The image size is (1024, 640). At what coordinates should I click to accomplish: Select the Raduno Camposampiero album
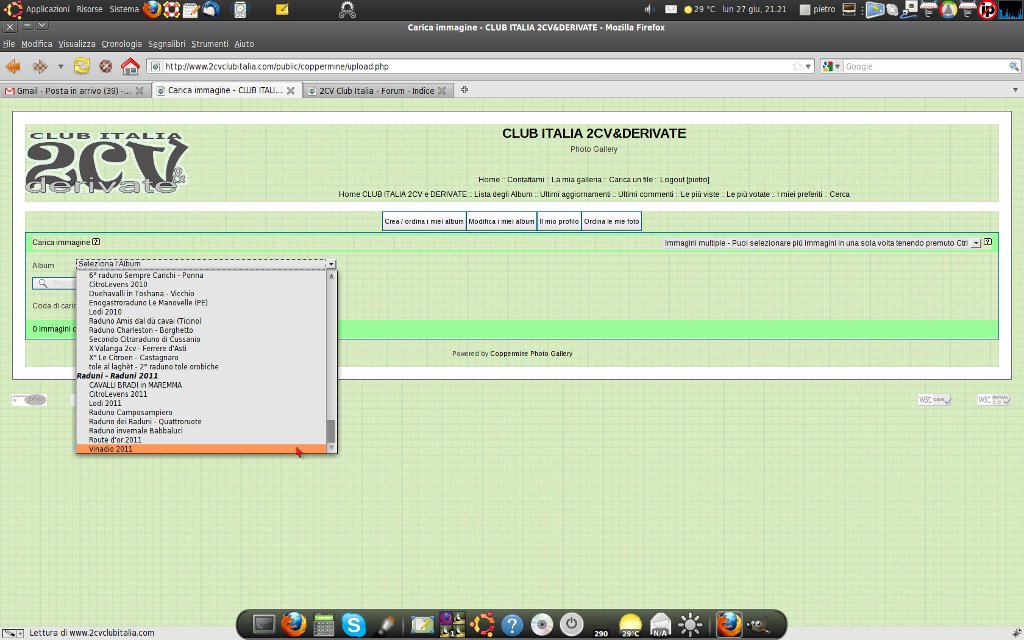pyautogui.click(x=201, y=412)
